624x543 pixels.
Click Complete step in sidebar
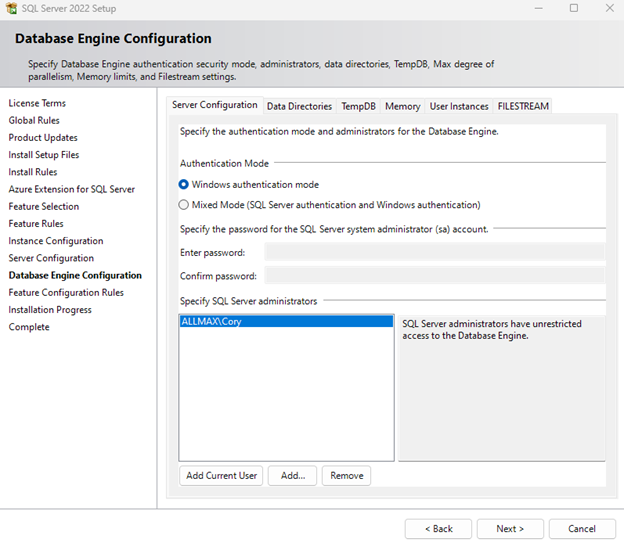click(29, 327)
